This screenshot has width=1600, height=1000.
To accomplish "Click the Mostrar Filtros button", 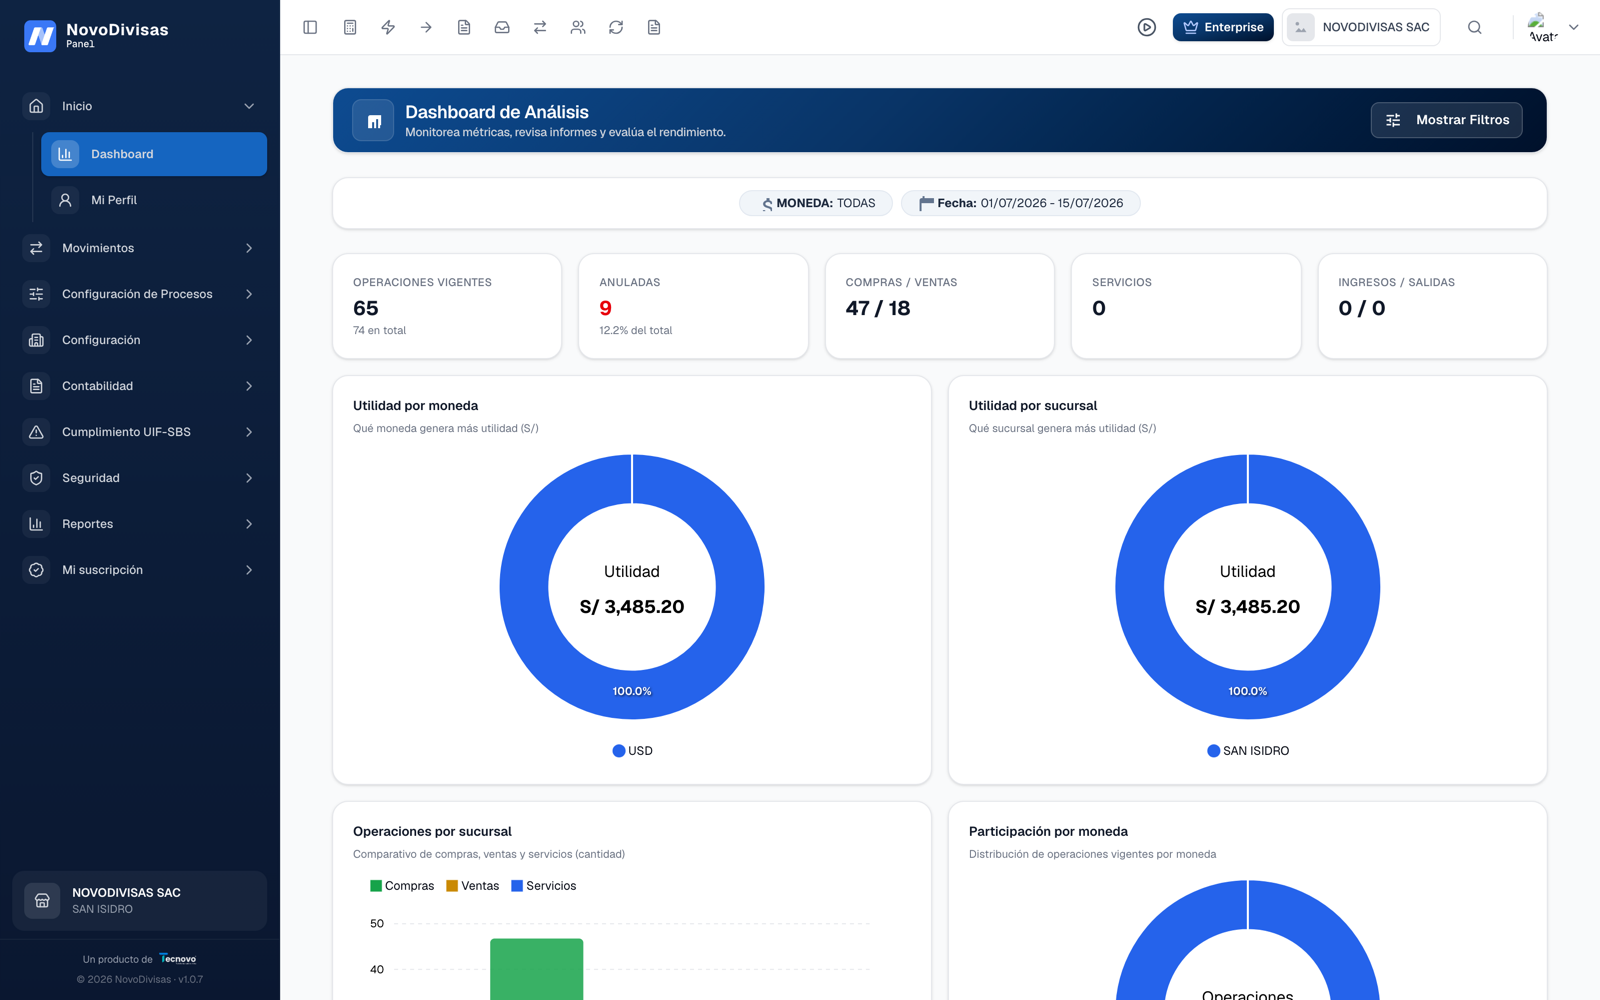I will click(1446, 120).
